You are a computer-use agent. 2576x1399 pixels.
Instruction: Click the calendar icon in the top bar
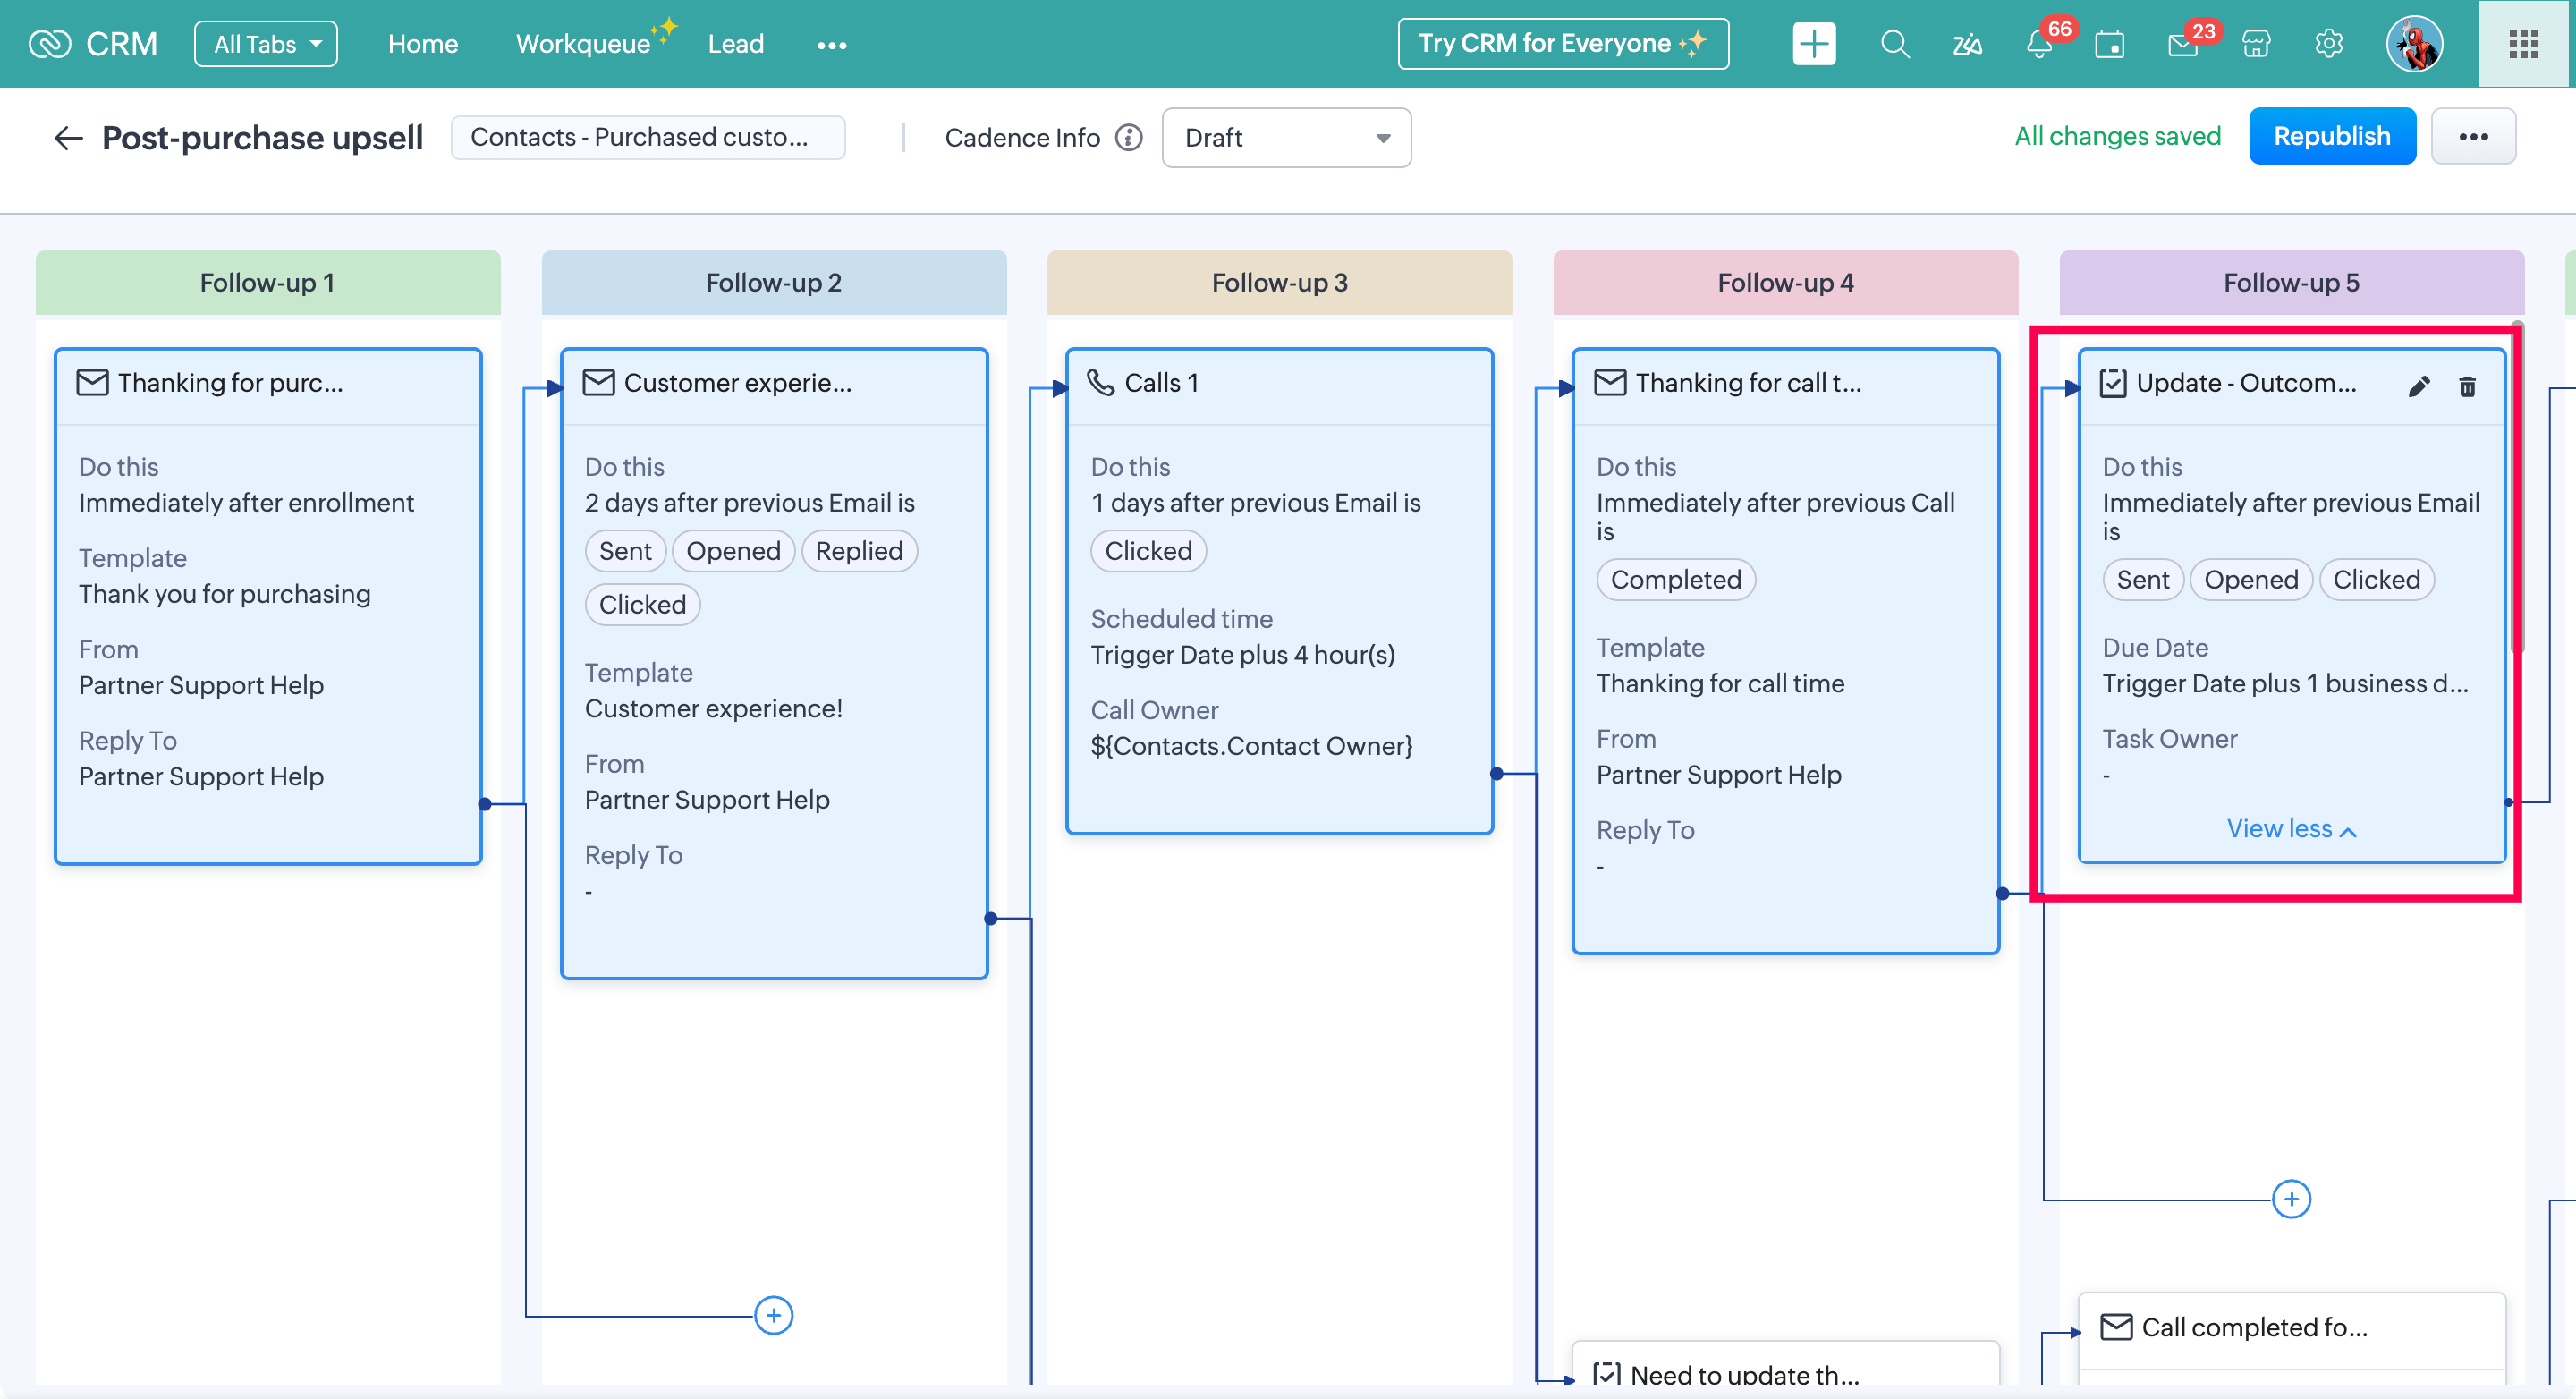2109,45
